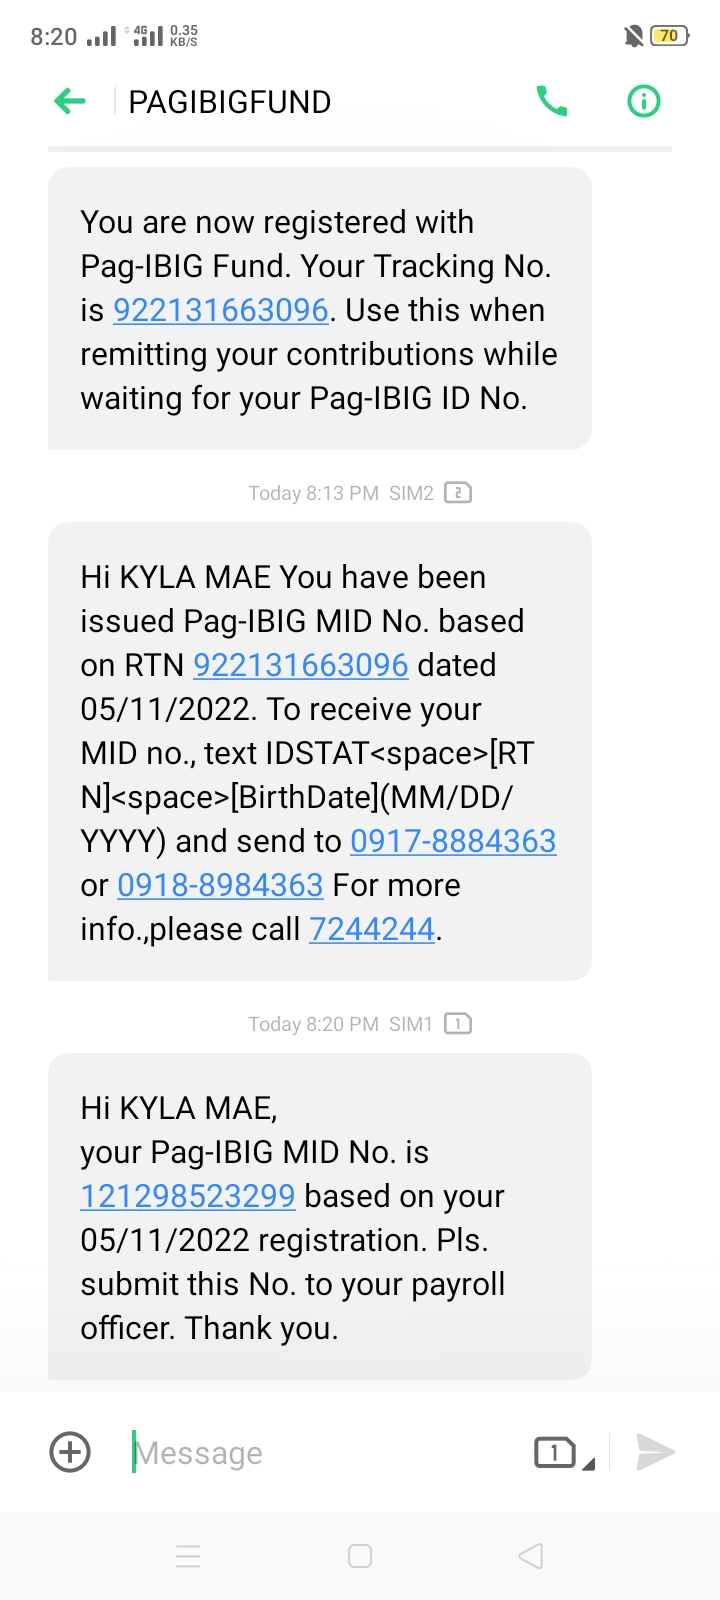Tap RTN 922131663096 link in second message
720x1600 pixels.
pos(300,665)
